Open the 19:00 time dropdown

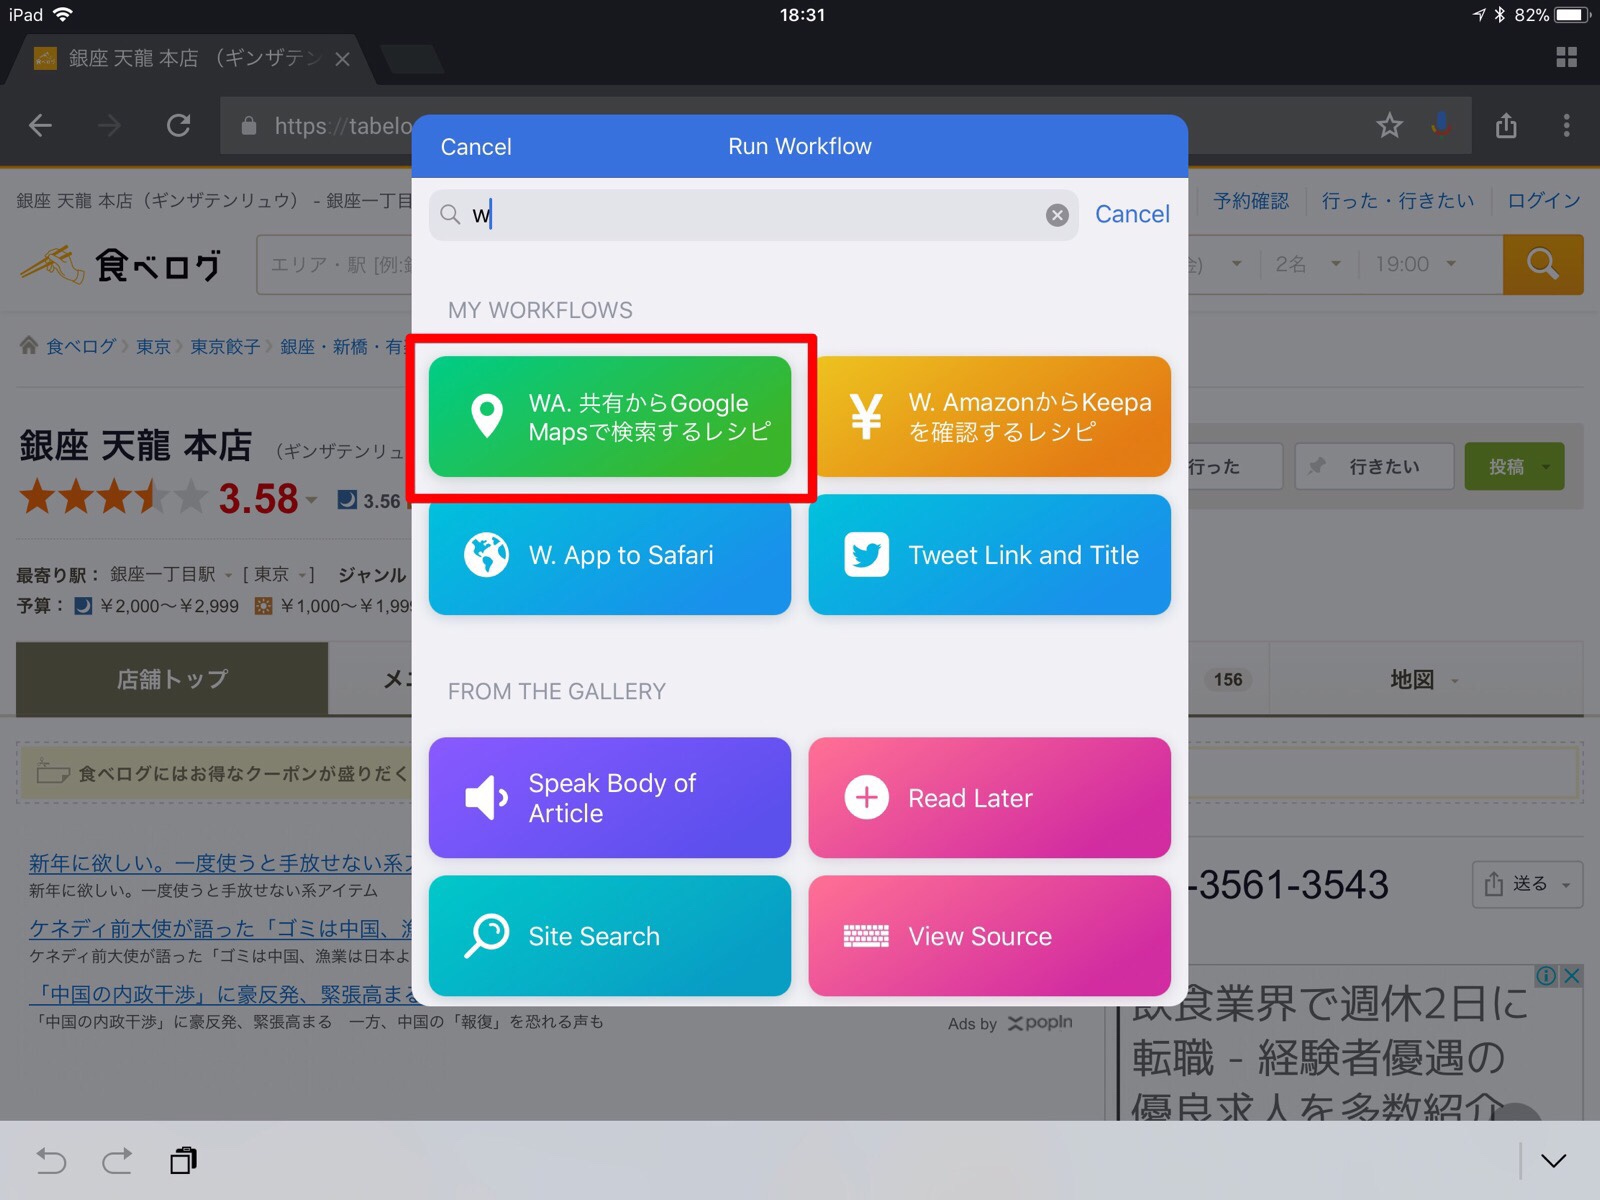coord(1414,264)
